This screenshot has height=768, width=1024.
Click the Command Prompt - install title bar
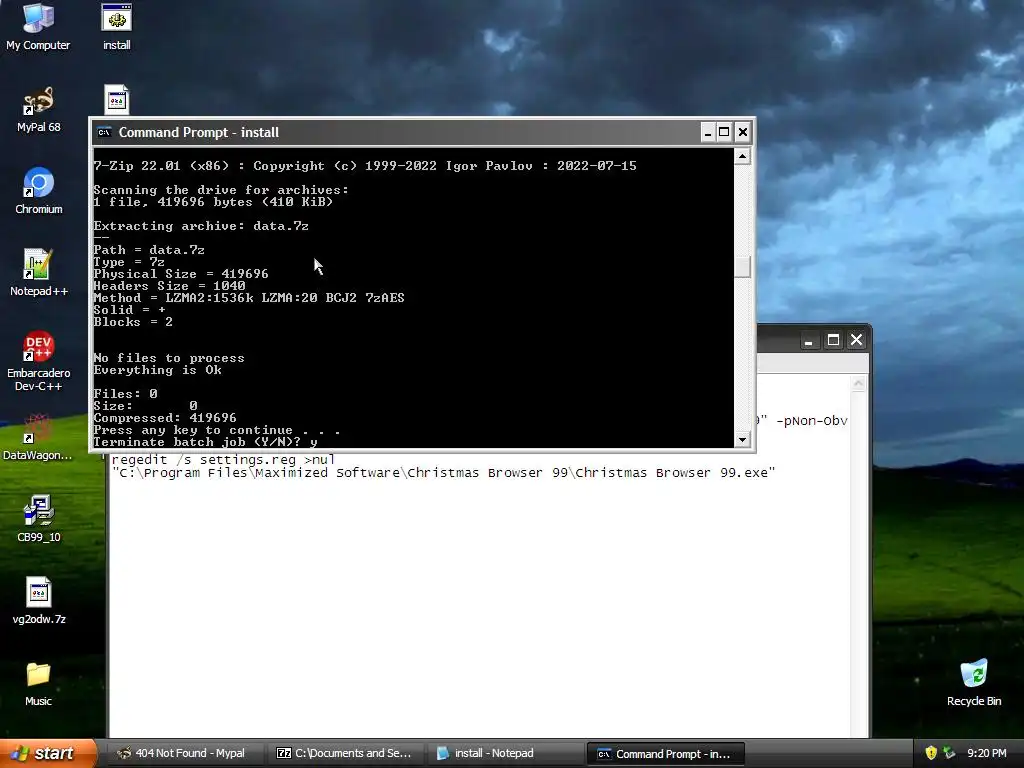pyautogui.click(x=398, y=133)
